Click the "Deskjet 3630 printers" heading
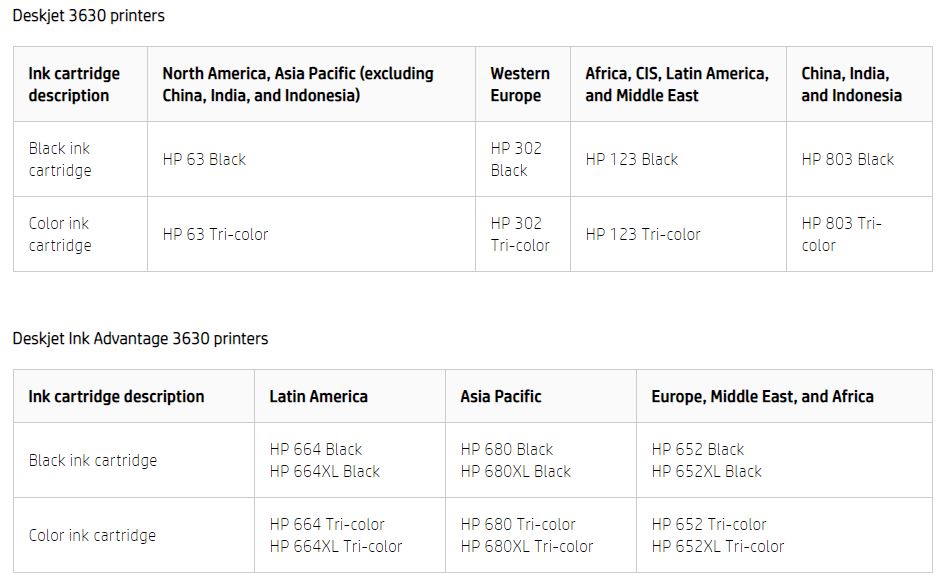The image size is (943, 580). 89,16
